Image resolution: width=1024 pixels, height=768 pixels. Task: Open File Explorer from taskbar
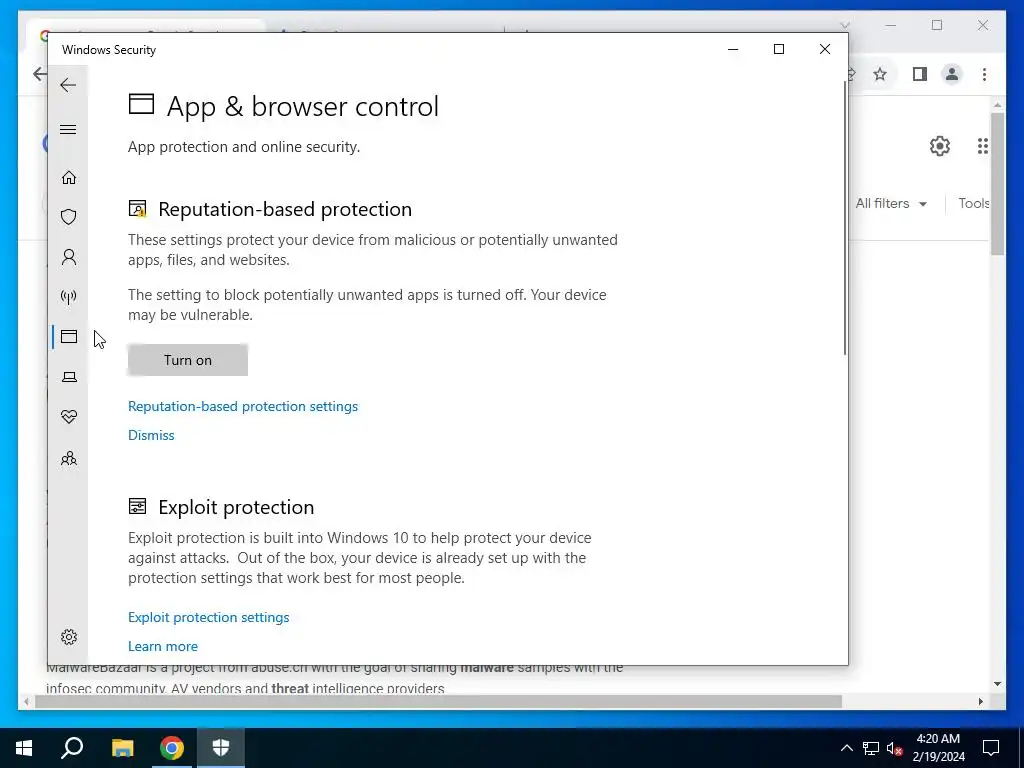(x=122, y=748)
